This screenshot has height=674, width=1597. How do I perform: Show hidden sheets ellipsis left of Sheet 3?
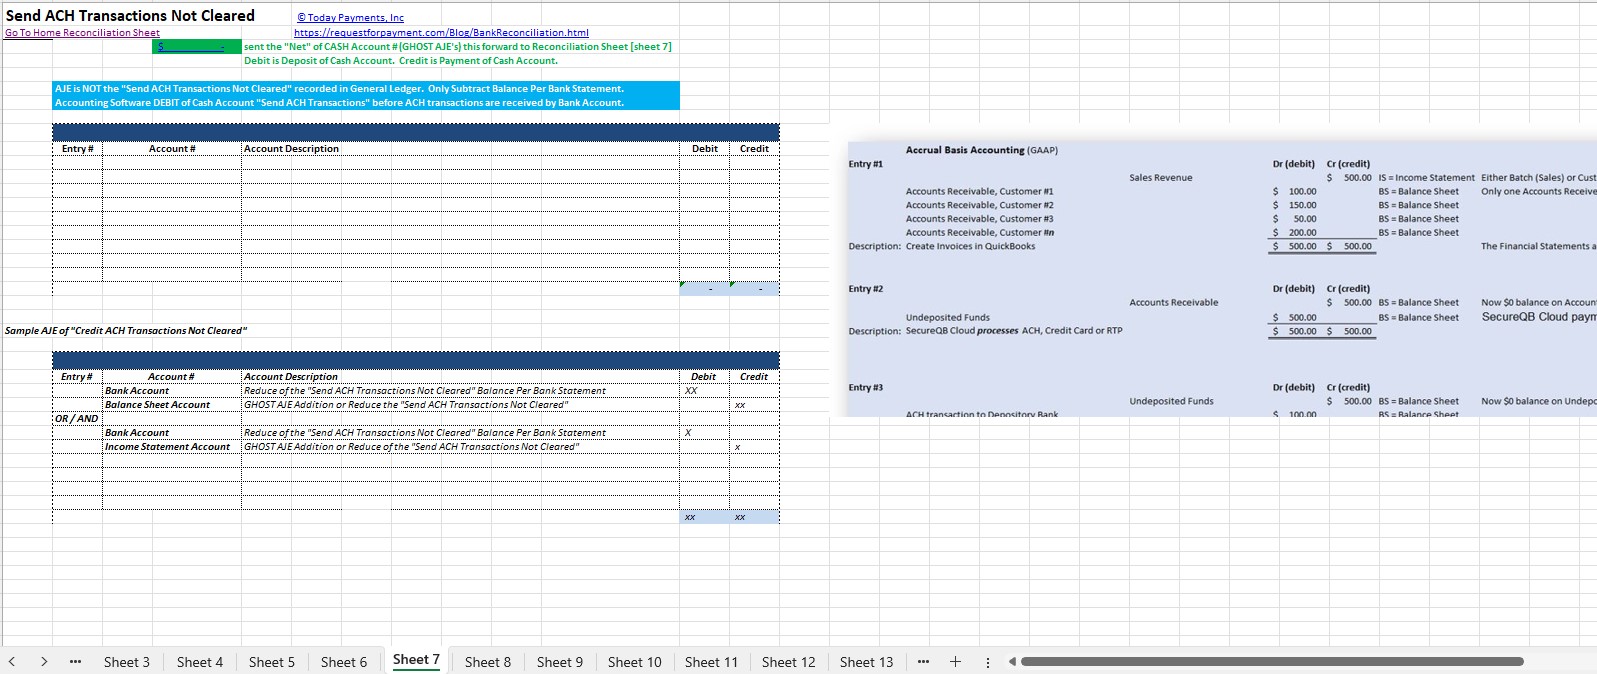point(75,662)
